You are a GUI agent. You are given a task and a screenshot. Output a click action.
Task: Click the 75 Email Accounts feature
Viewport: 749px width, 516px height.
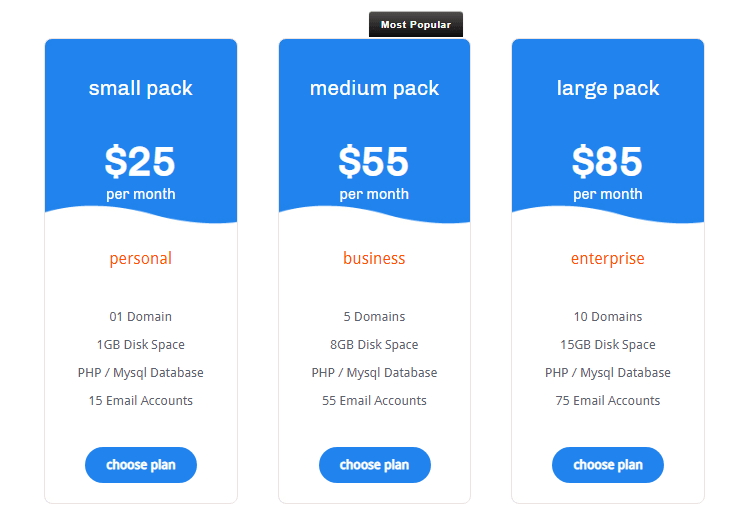point(608,400)
